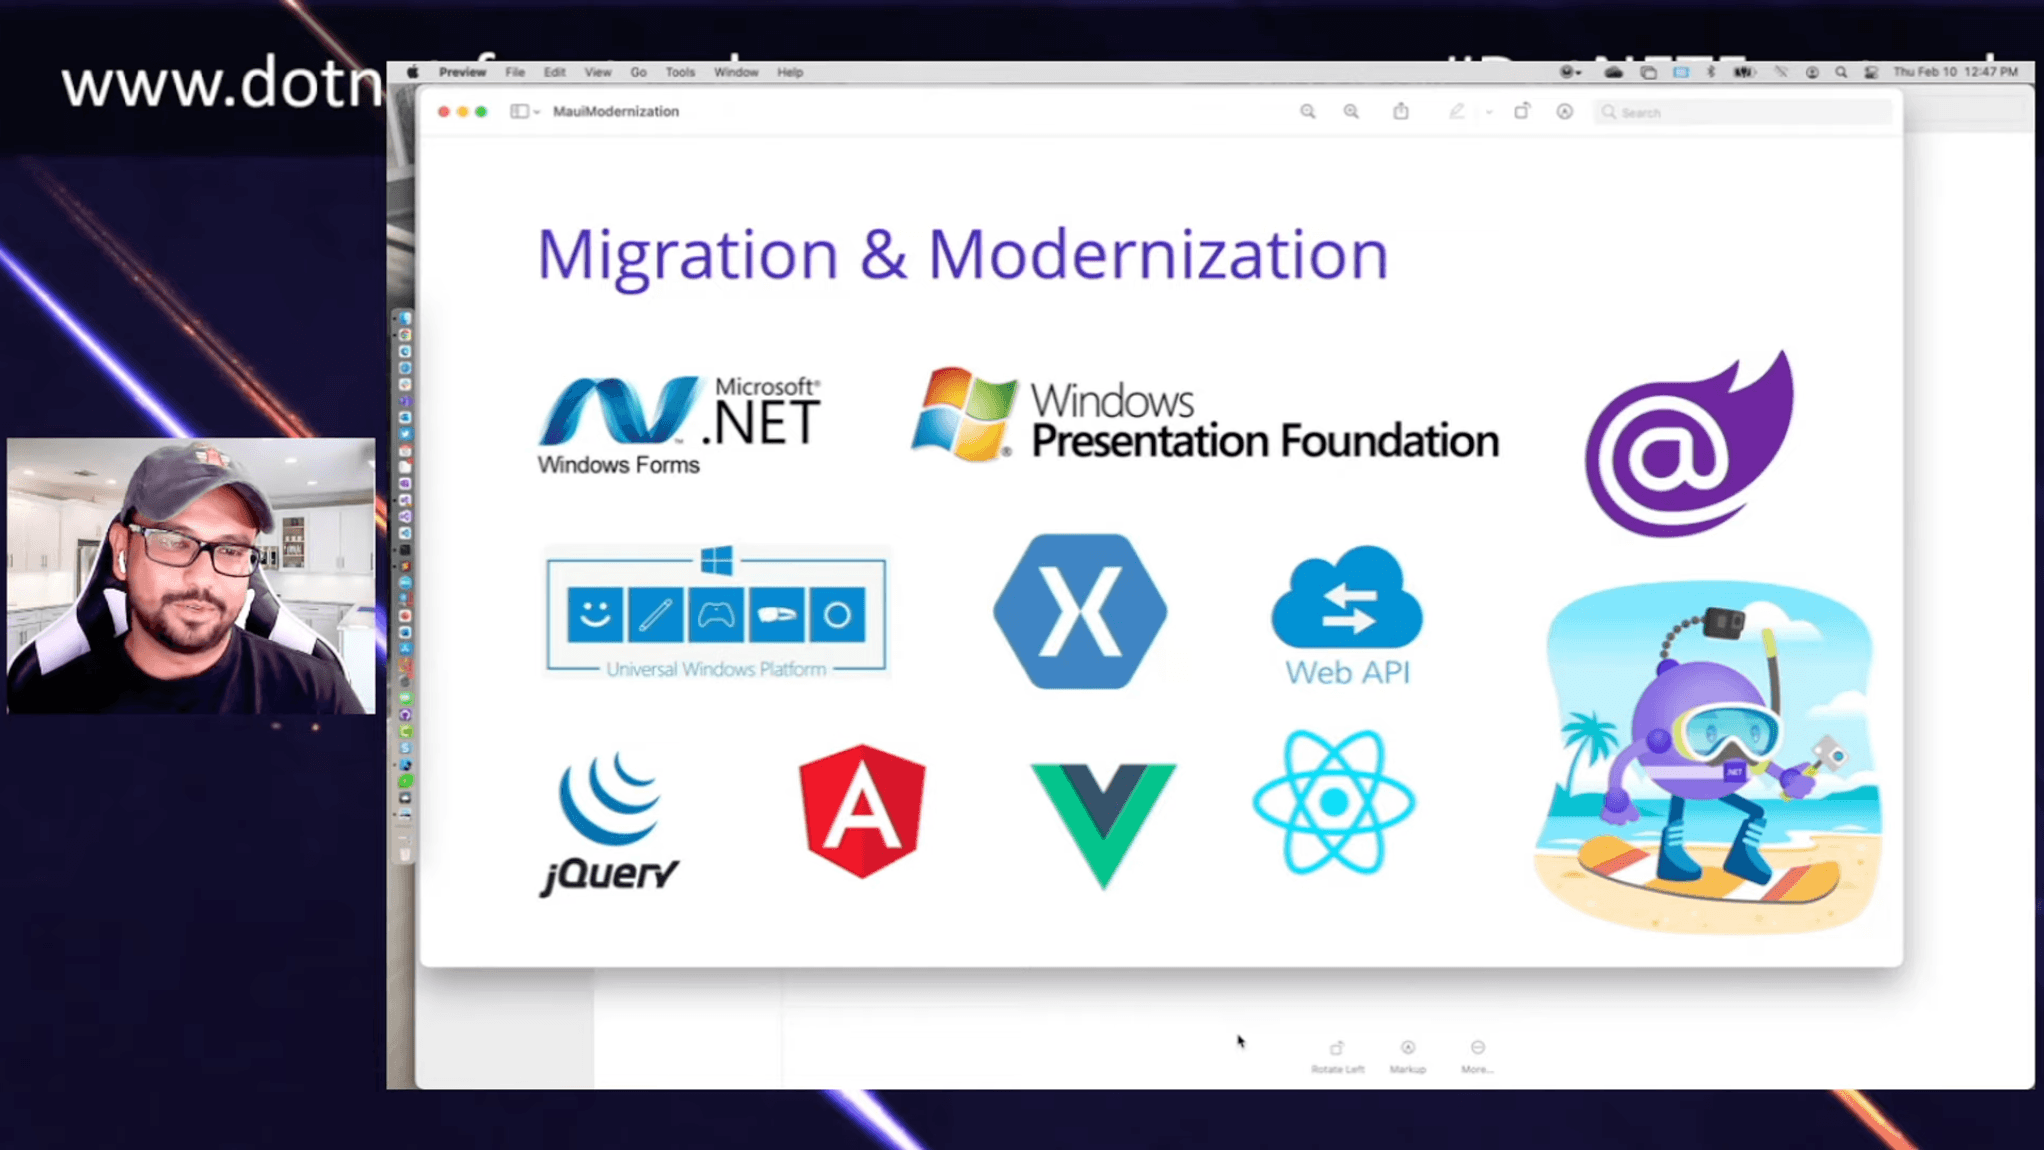
Task: Click the presenter webcam video
Action: 191,576
